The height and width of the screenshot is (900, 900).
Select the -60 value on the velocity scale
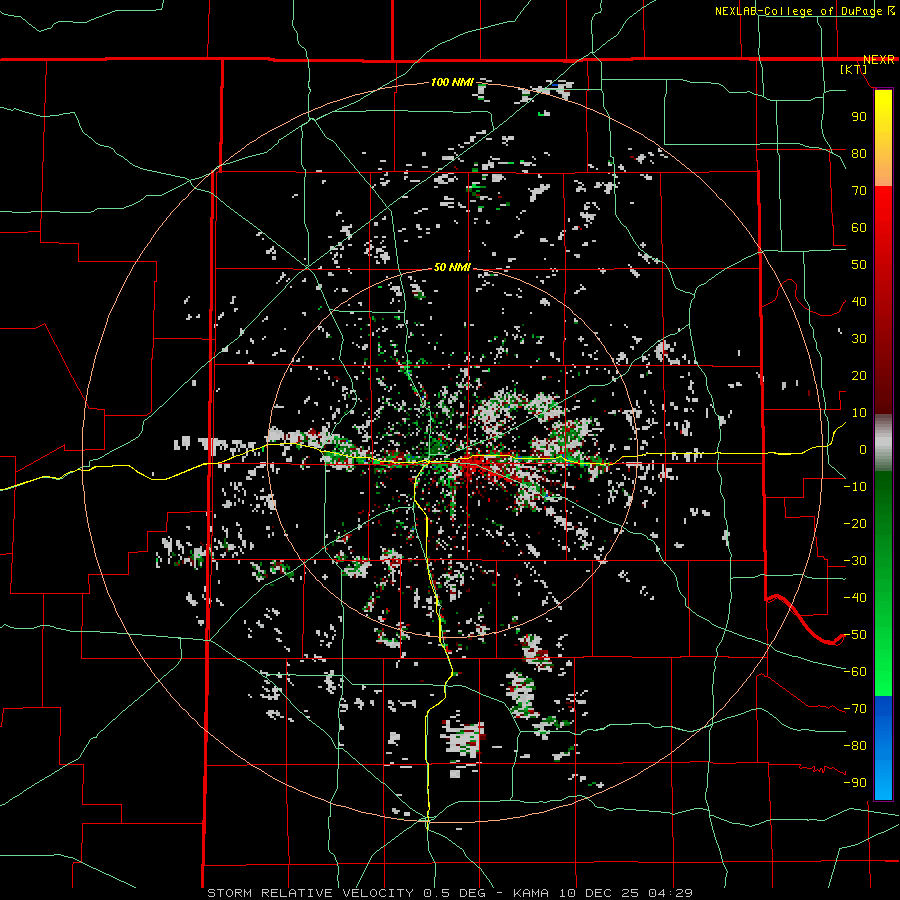coord(855,672)
